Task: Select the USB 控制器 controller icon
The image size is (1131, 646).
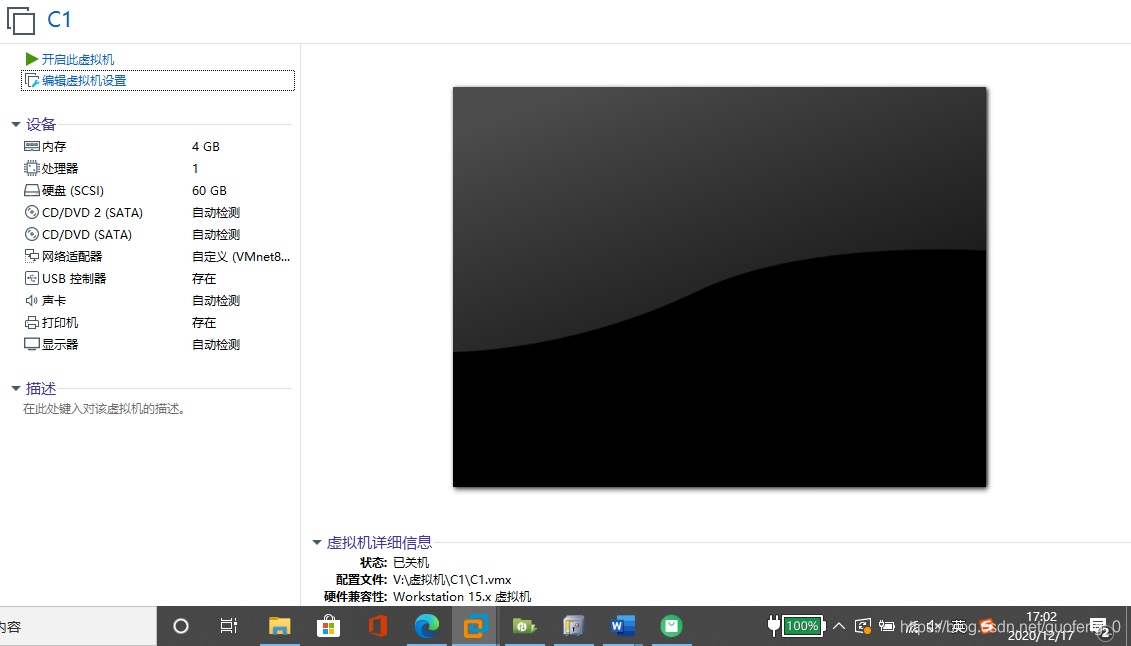Action: 31,278
